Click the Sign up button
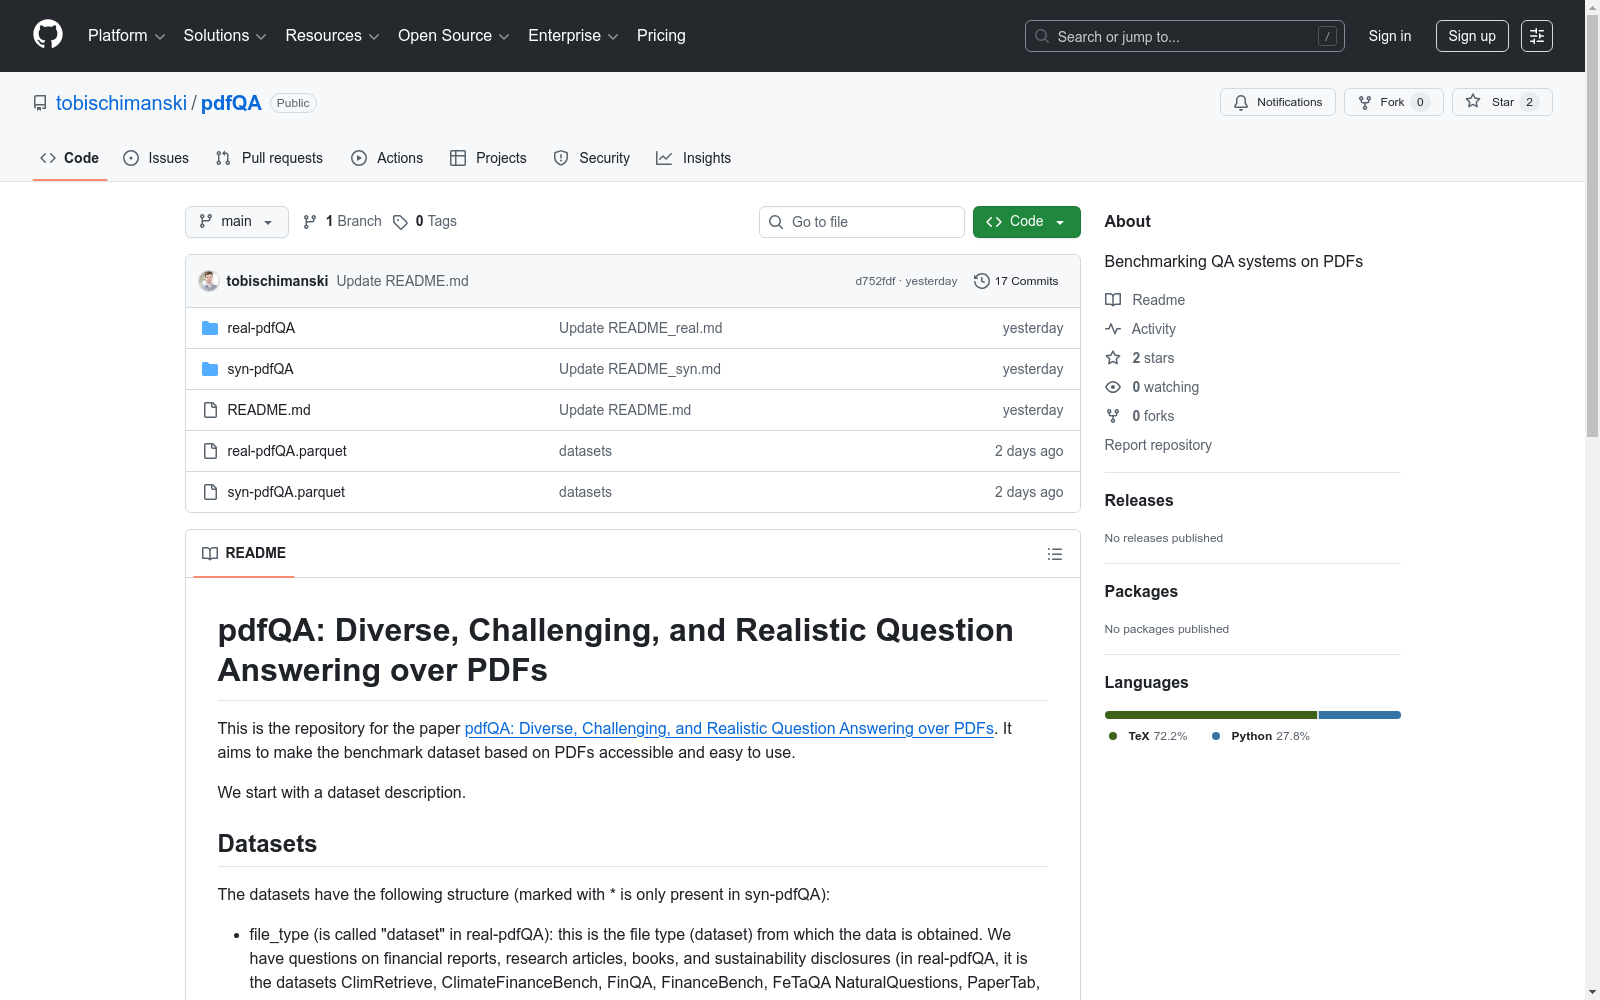This screenshot has height=1000, width=1600. pyautogui.click(x=1472, y=36)
